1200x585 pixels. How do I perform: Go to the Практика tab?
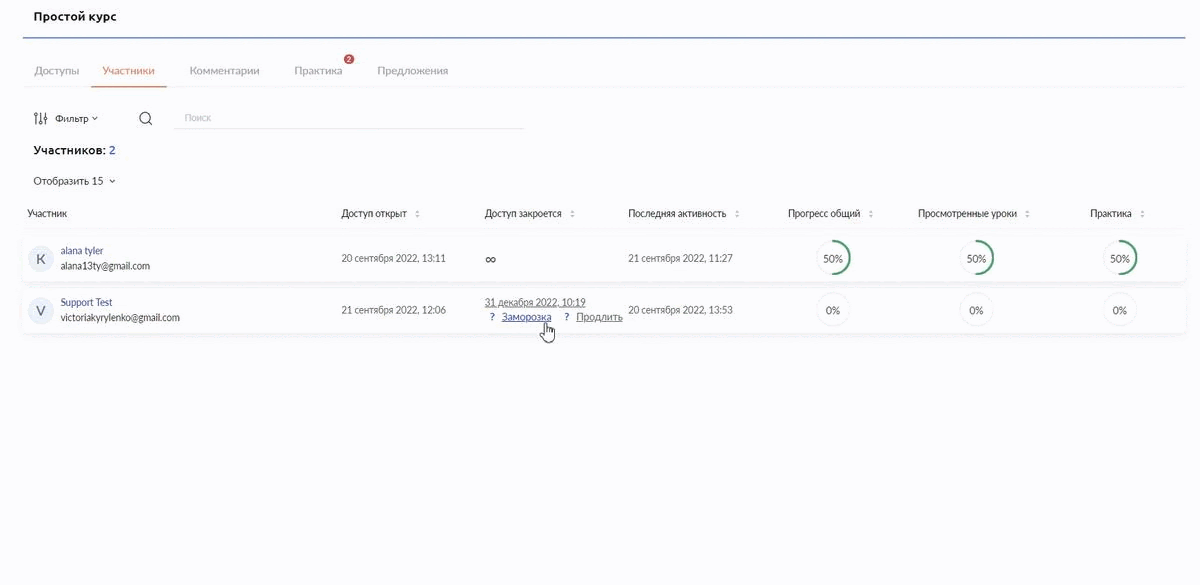[x=318, y=71]
